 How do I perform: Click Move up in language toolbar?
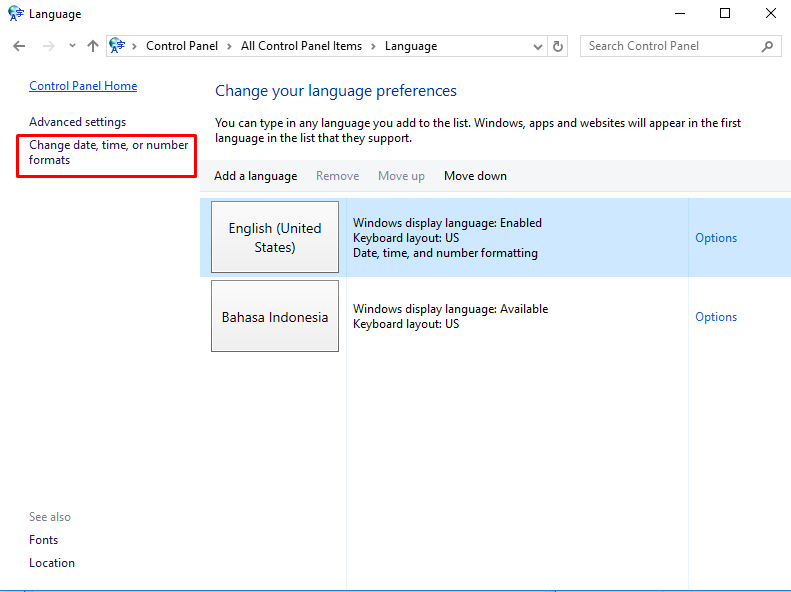401,176
